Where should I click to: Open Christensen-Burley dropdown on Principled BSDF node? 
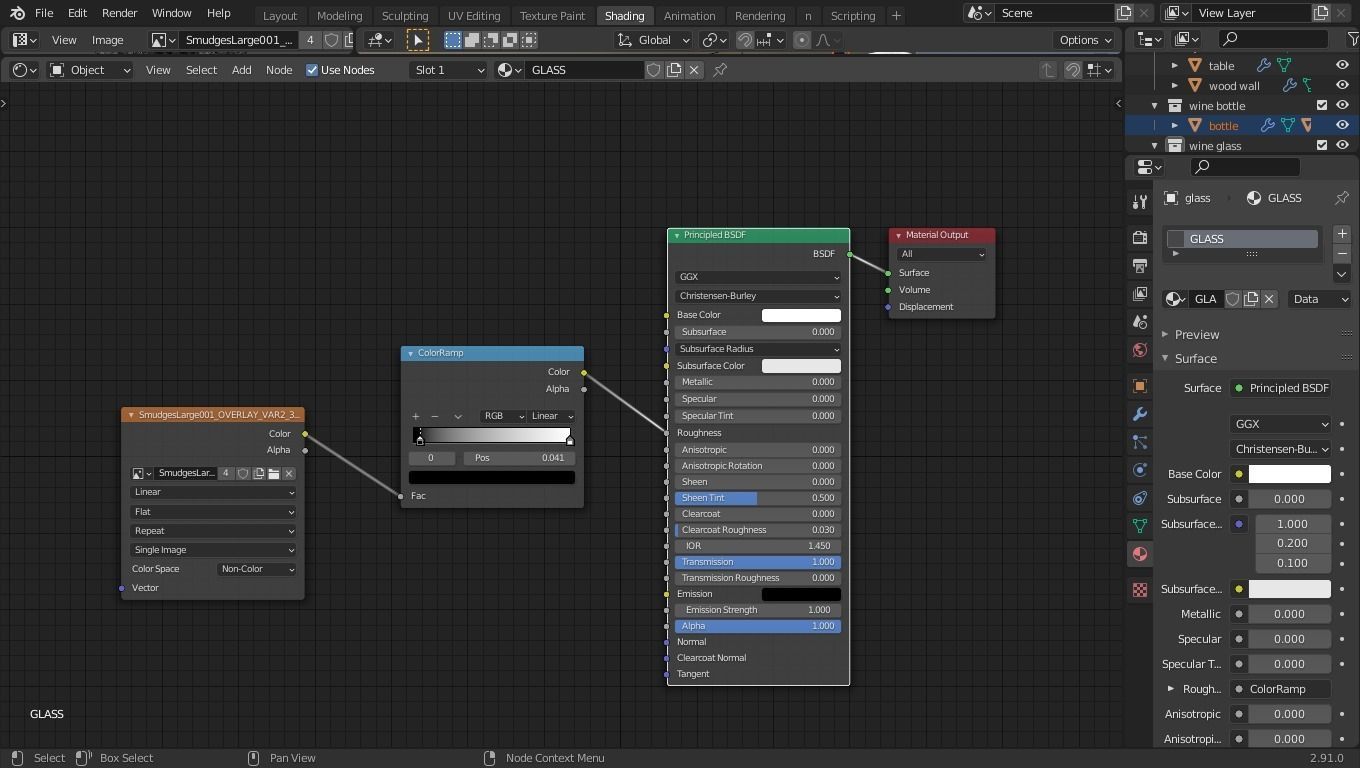(x=758, y=296)
